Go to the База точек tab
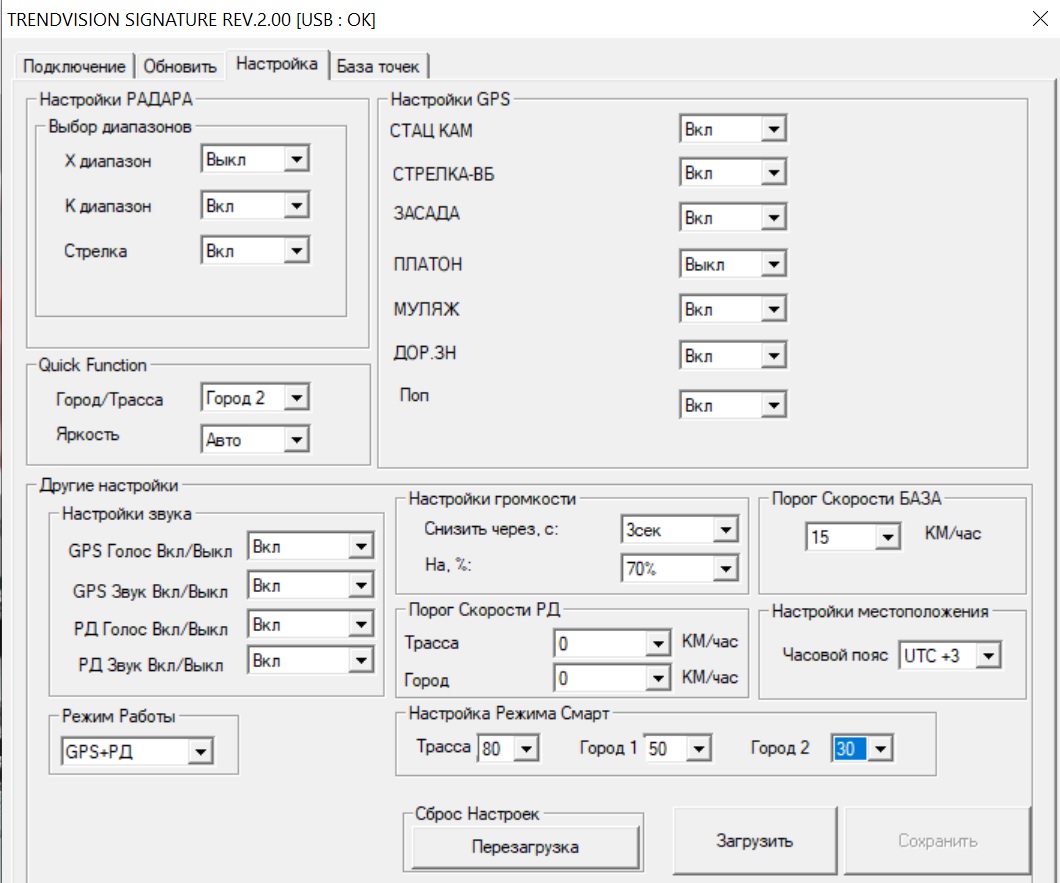This screenshot has height=883, width=1060. (x=378, y=67)
